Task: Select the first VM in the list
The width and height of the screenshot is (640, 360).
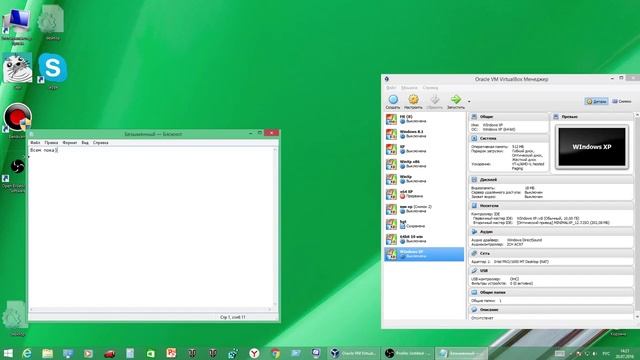Action: pos(424,119)
